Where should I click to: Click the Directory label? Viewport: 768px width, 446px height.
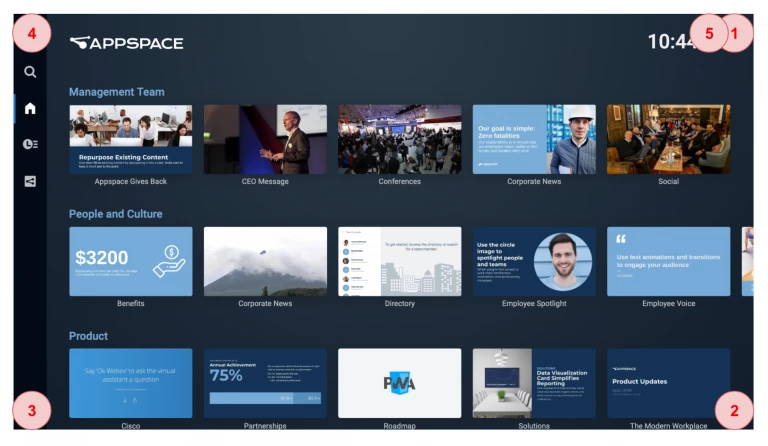pos(400,304)
